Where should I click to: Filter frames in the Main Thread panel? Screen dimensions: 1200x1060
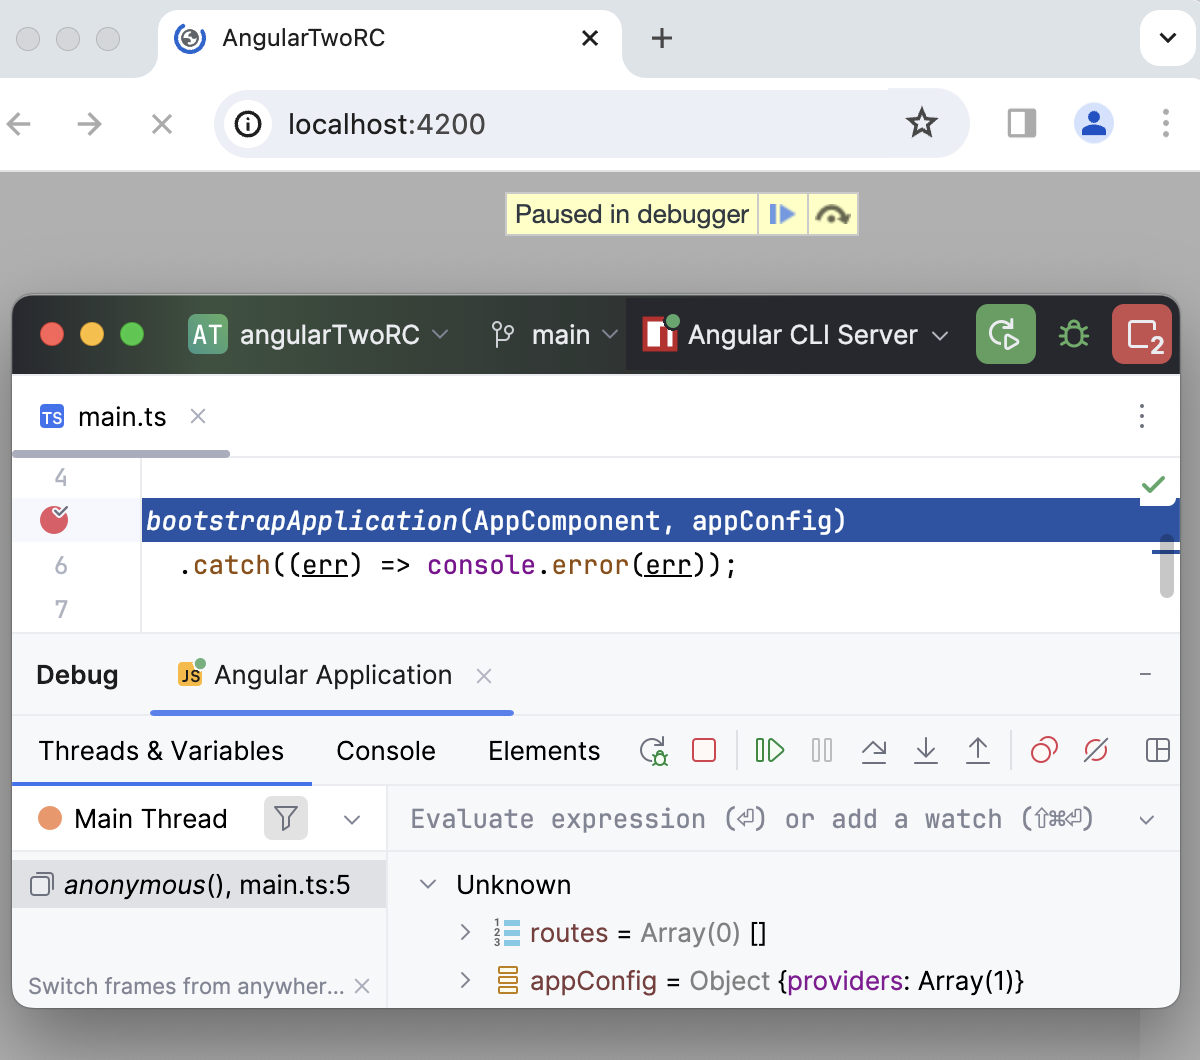(x=286, y=818)
